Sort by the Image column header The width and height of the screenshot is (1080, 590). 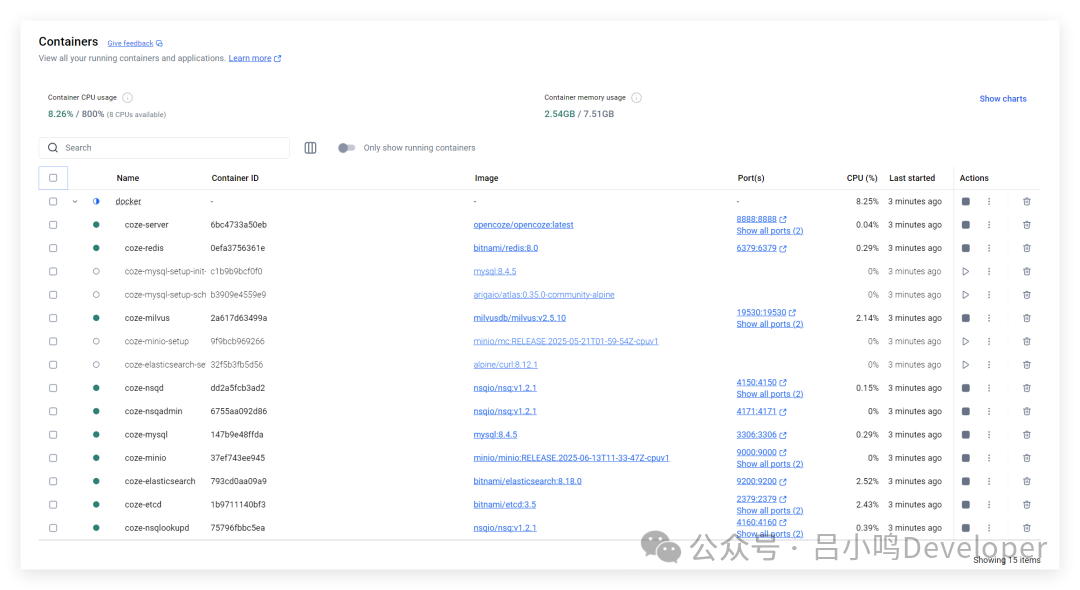pos(486,178)
